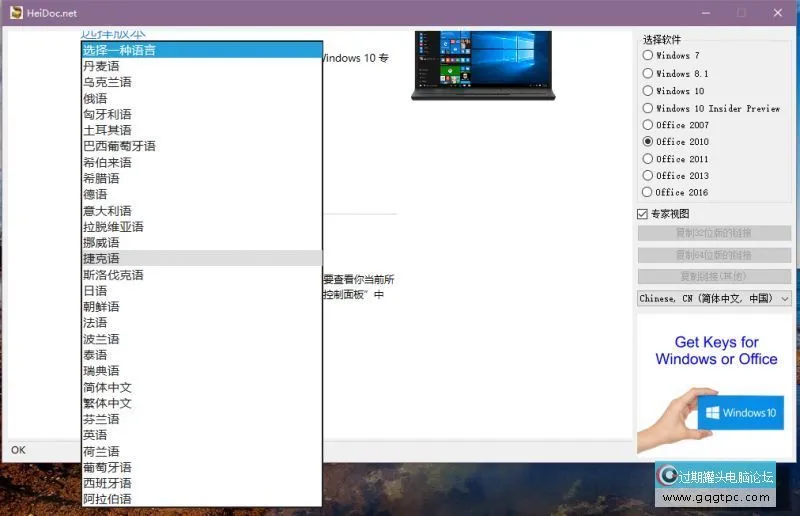
Task: Choose the Office 2013 option
Action: 648,176
